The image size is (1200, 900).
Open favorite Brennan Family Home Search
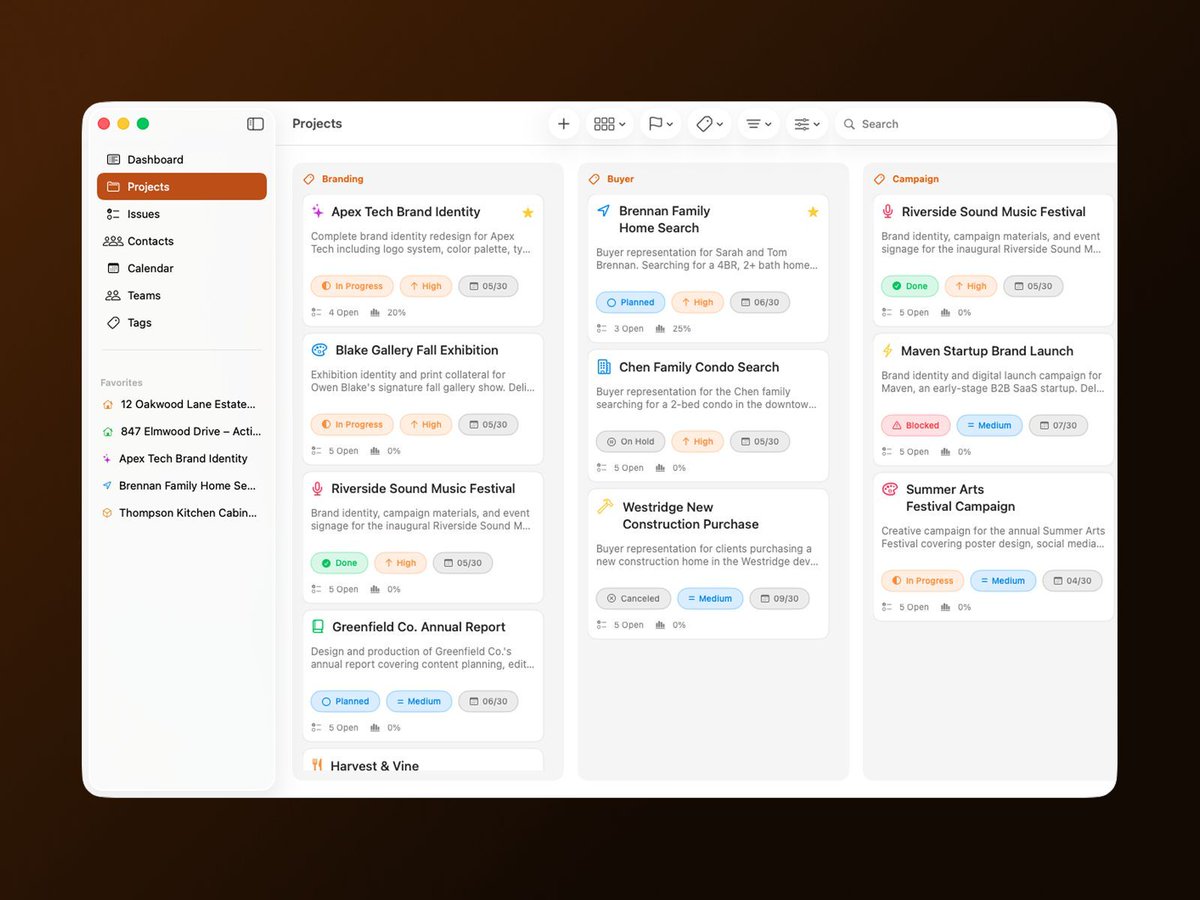click(180, 486)
